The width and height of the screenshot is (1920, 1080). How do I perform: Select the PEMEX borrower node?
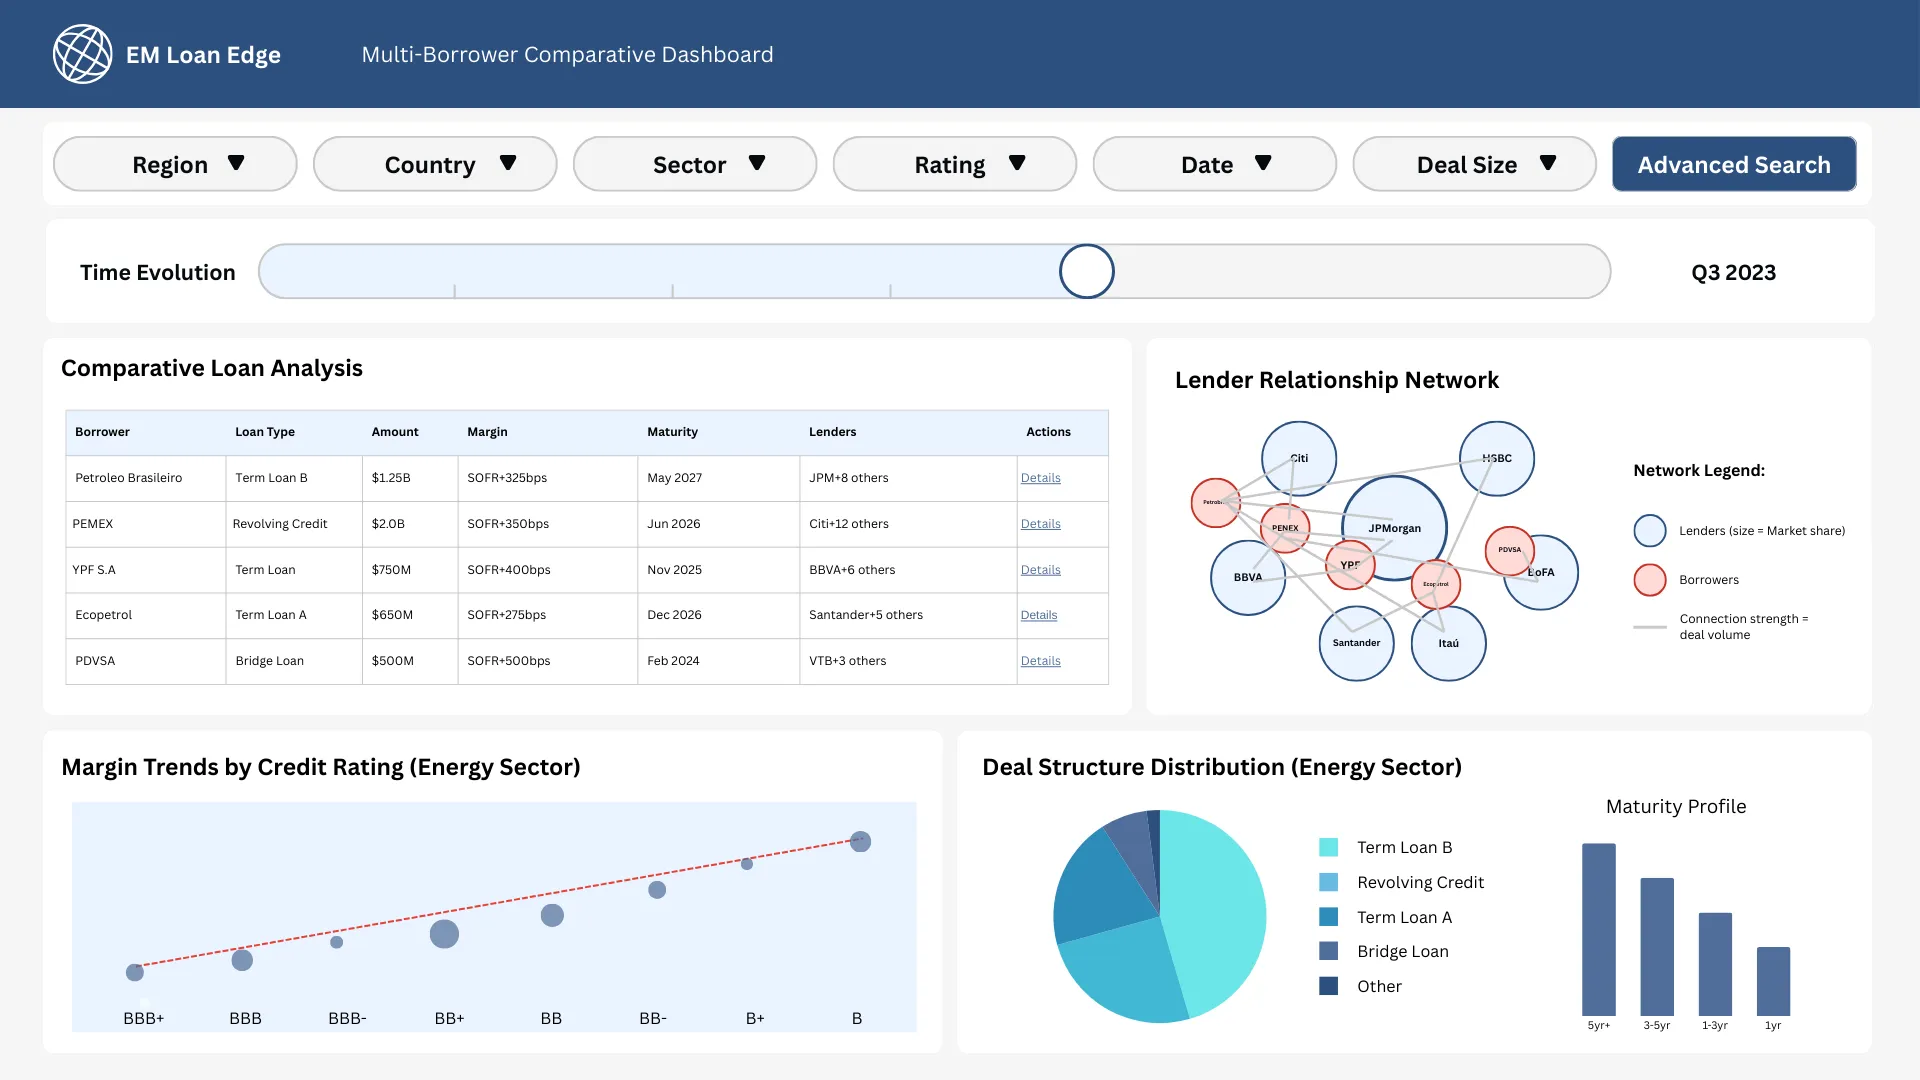coord(1285,528)
